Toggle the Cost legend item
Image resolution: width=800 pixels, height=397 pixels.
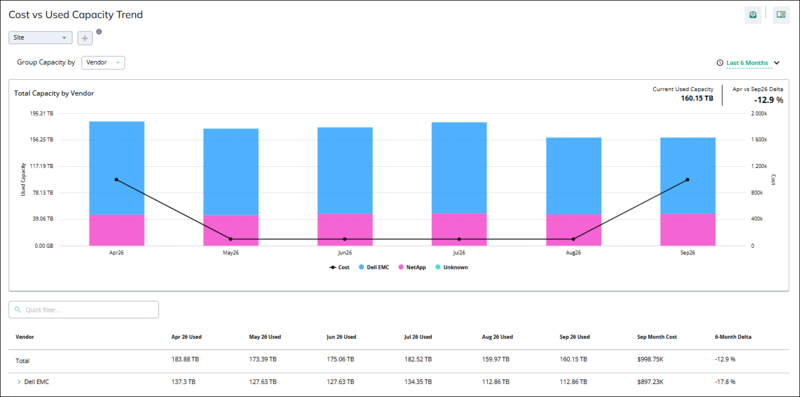(x=339, y=267)
